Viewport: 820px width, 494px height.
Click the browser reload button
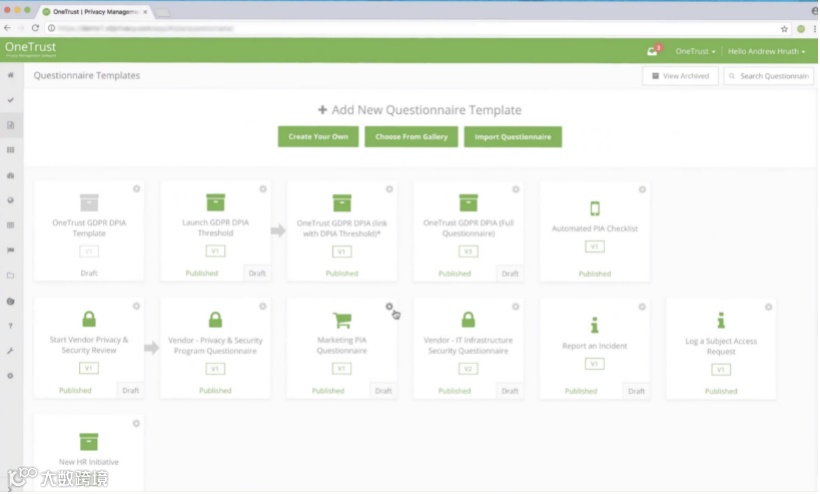click(x=35, y=28)
